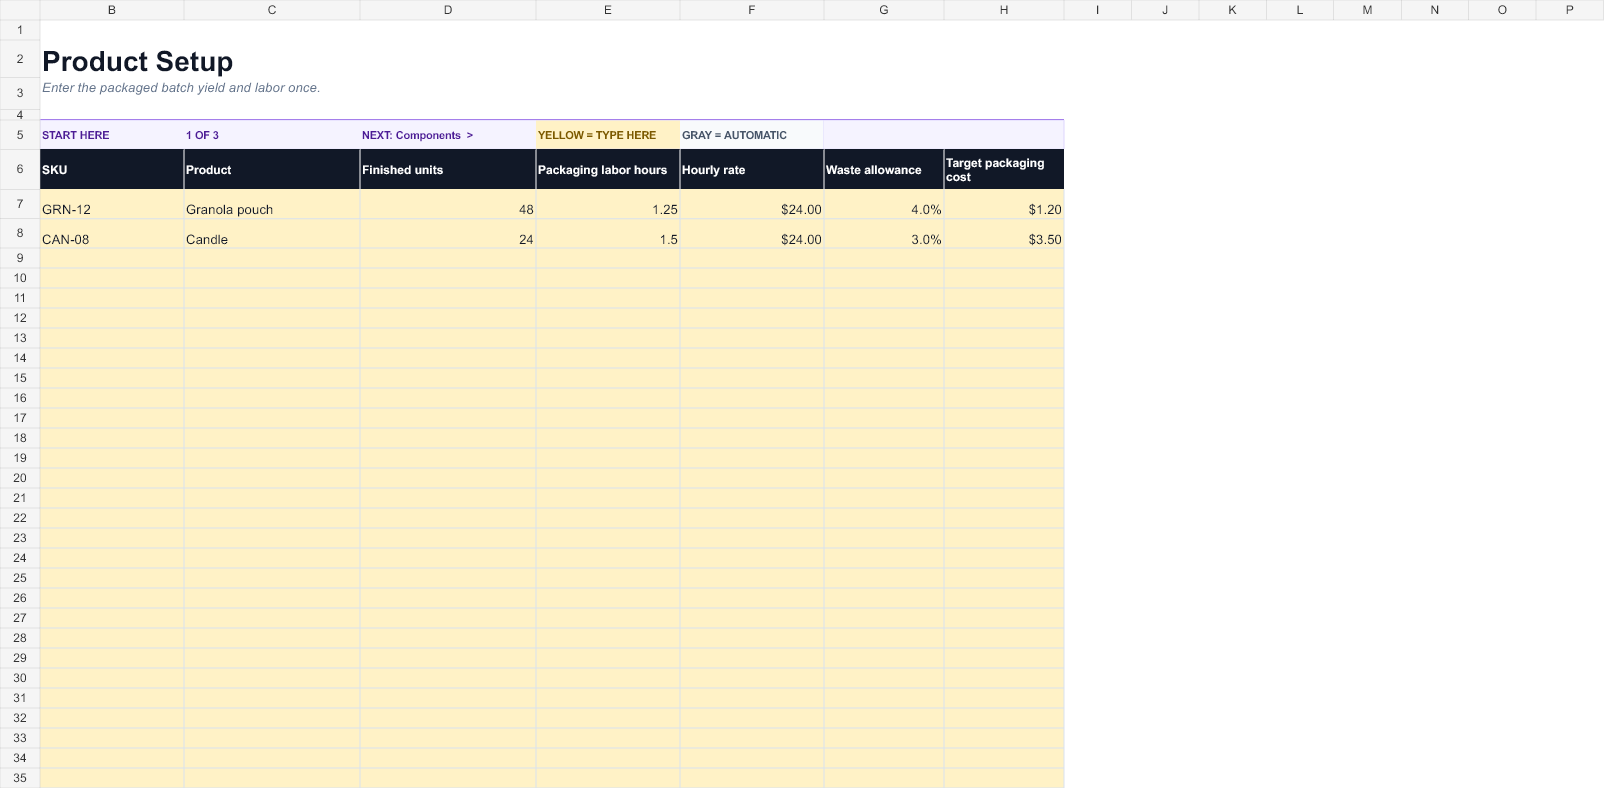The height and width of the screenshot is (788, 1604).
Task: Click the 'CAN-08' SKU cell
Action: point(112,234)
